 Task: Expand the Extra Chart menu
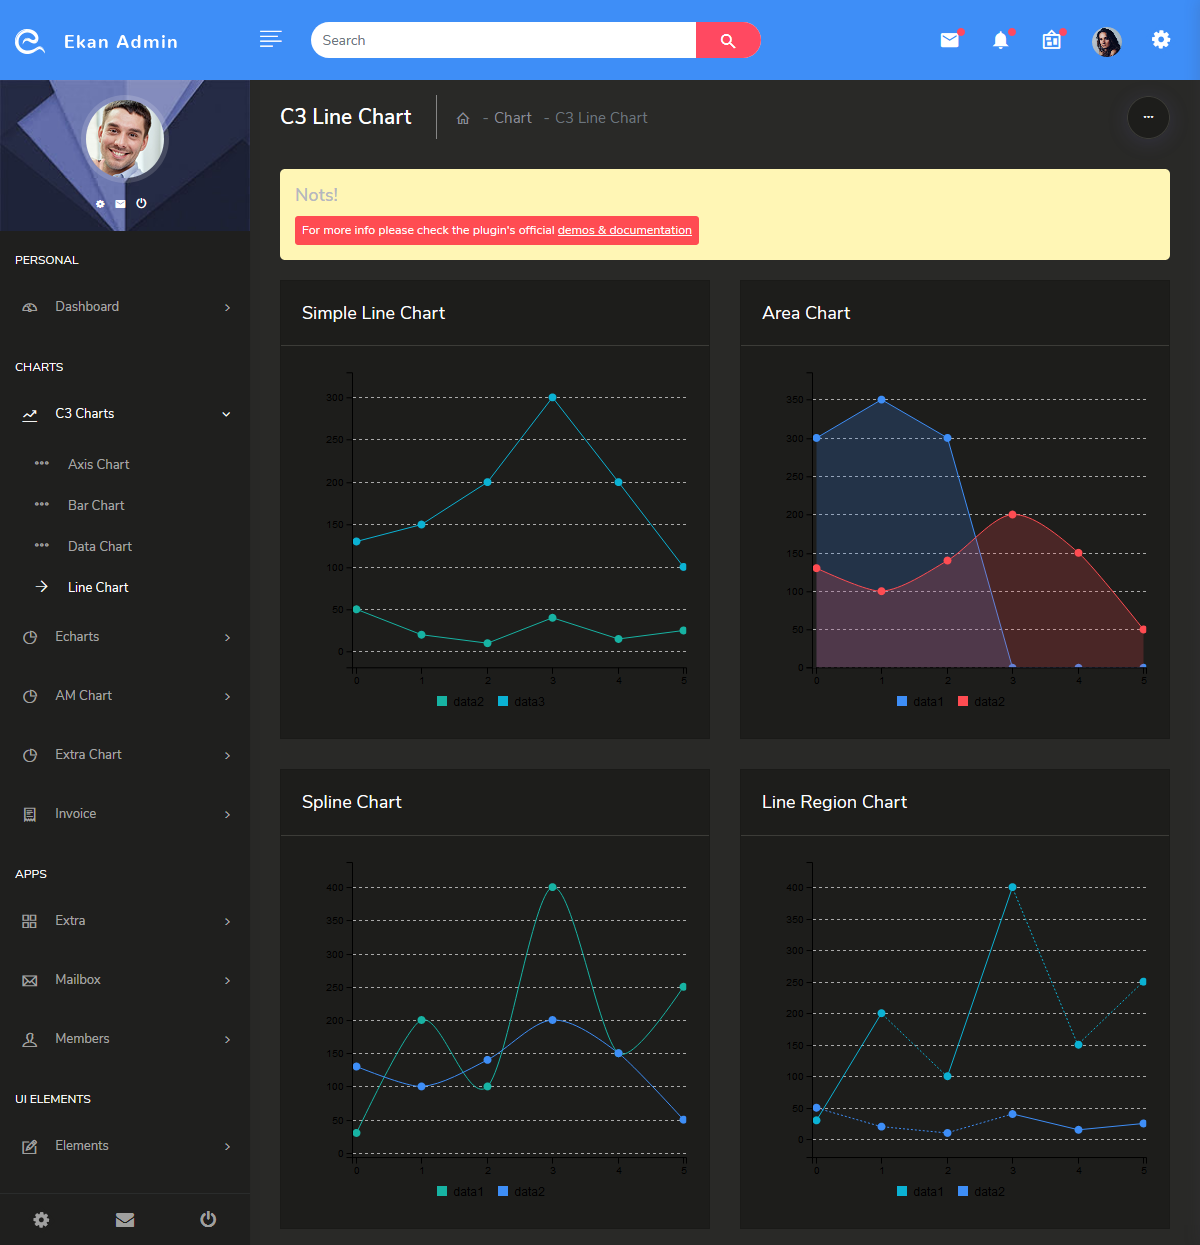[88, 755]
